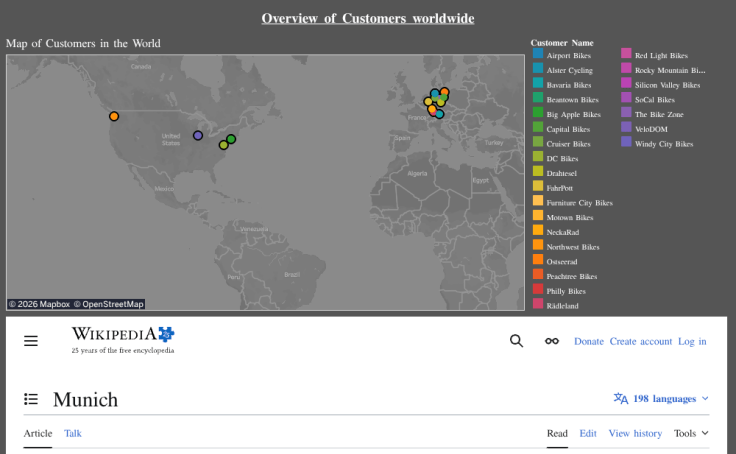Viewport: 736px width, 454px height.
Task: Select the Northwest Bikes legend swatch
Action: pyautogui.click(x=538, y=245)
